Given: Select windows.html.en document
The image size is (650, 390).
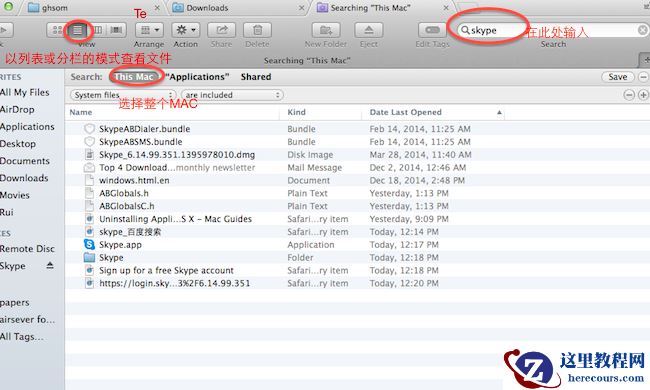Looking at the screenshot, I should [x=134, y=180].
